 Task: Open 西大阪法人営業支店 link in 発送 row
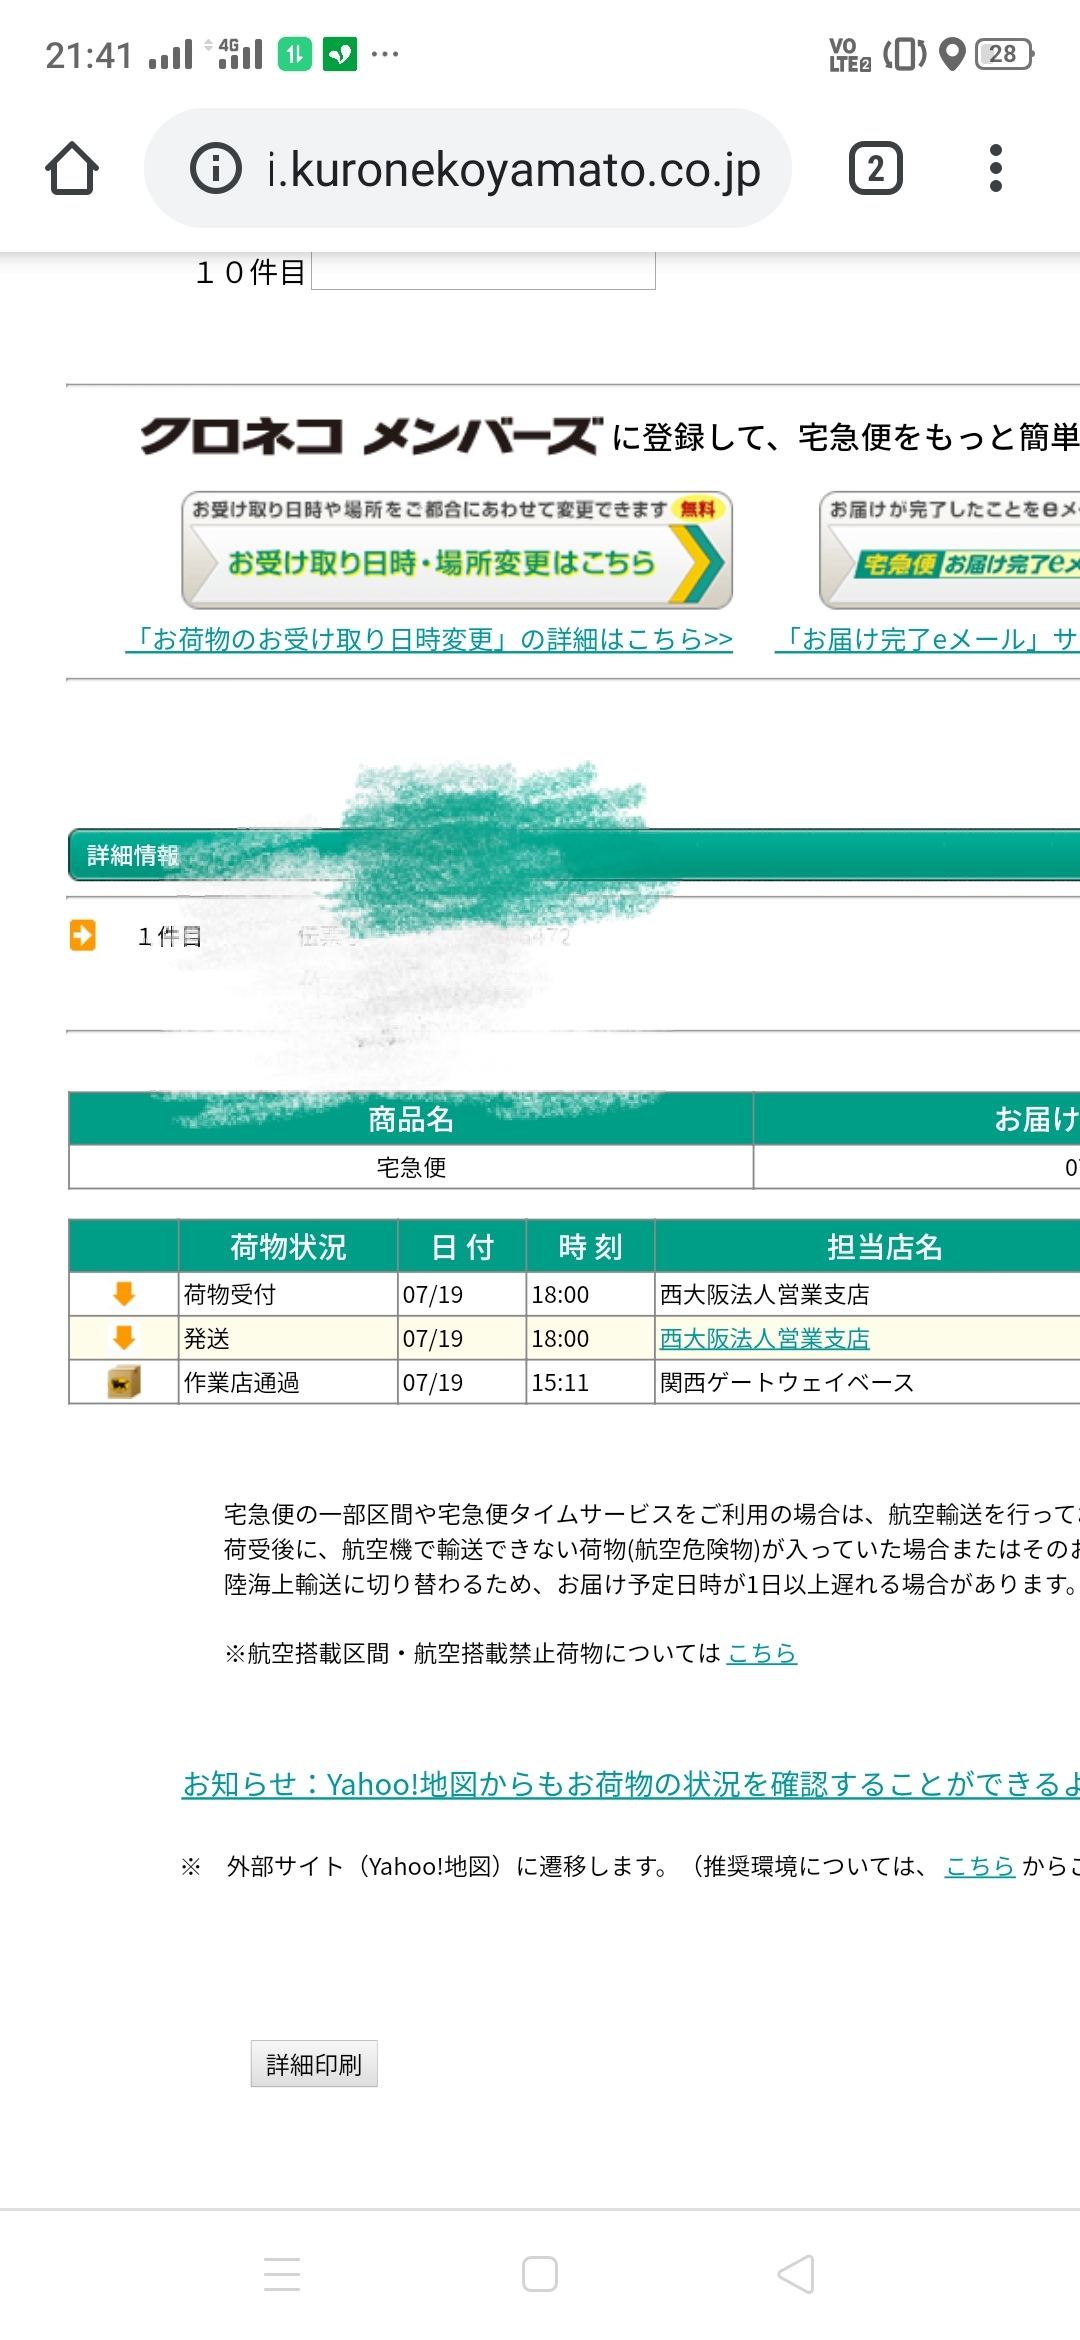[765, 1338]
